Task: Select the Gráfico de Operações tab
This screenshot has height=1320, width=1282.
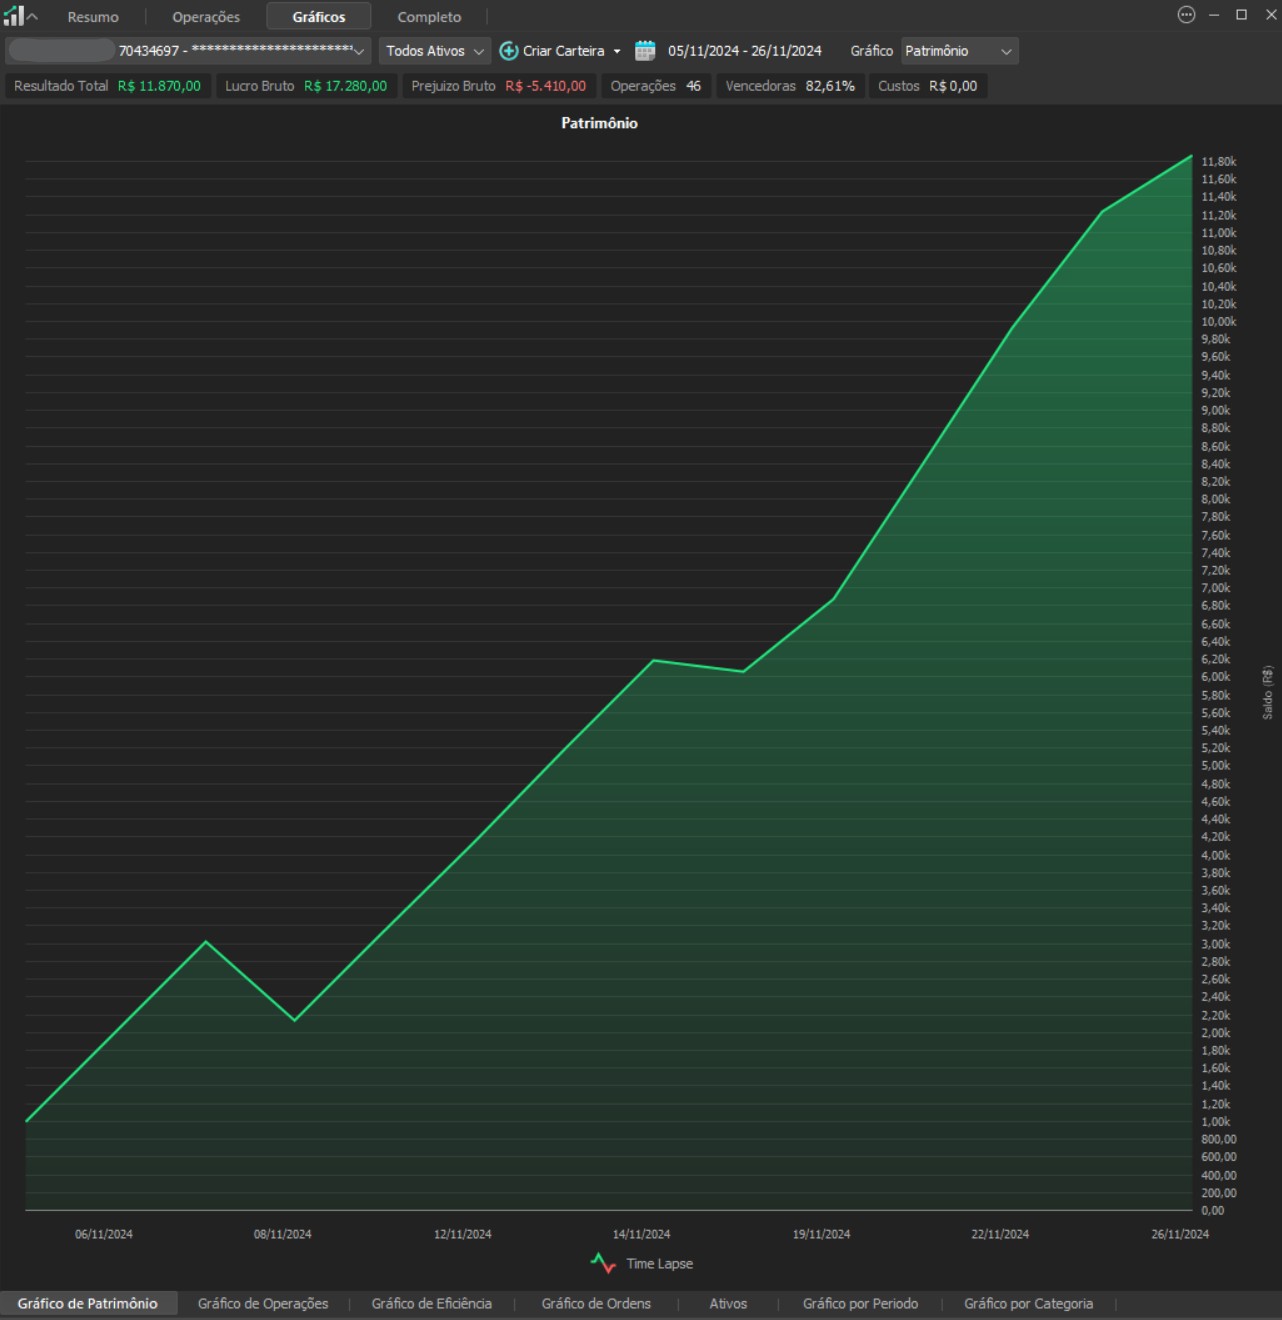Action: tap(263, 1303)
